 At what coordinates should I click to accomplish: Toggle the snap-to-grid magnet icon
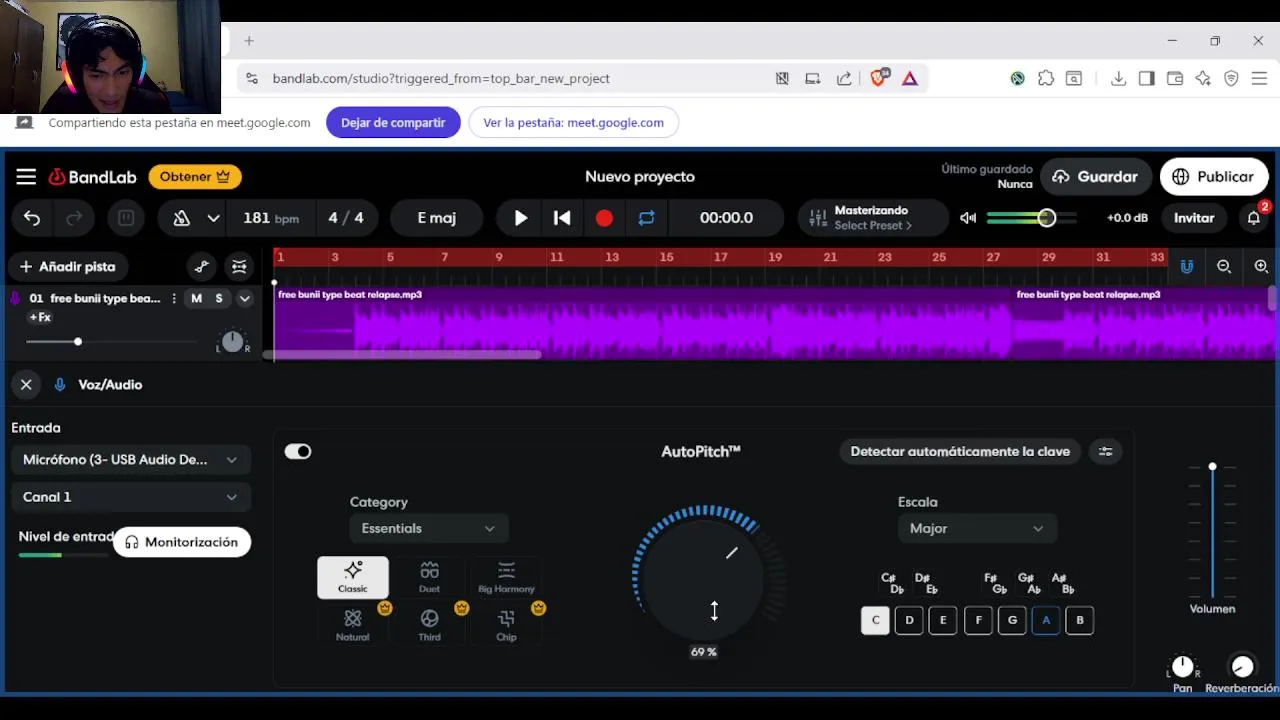tap(1186, 267)
